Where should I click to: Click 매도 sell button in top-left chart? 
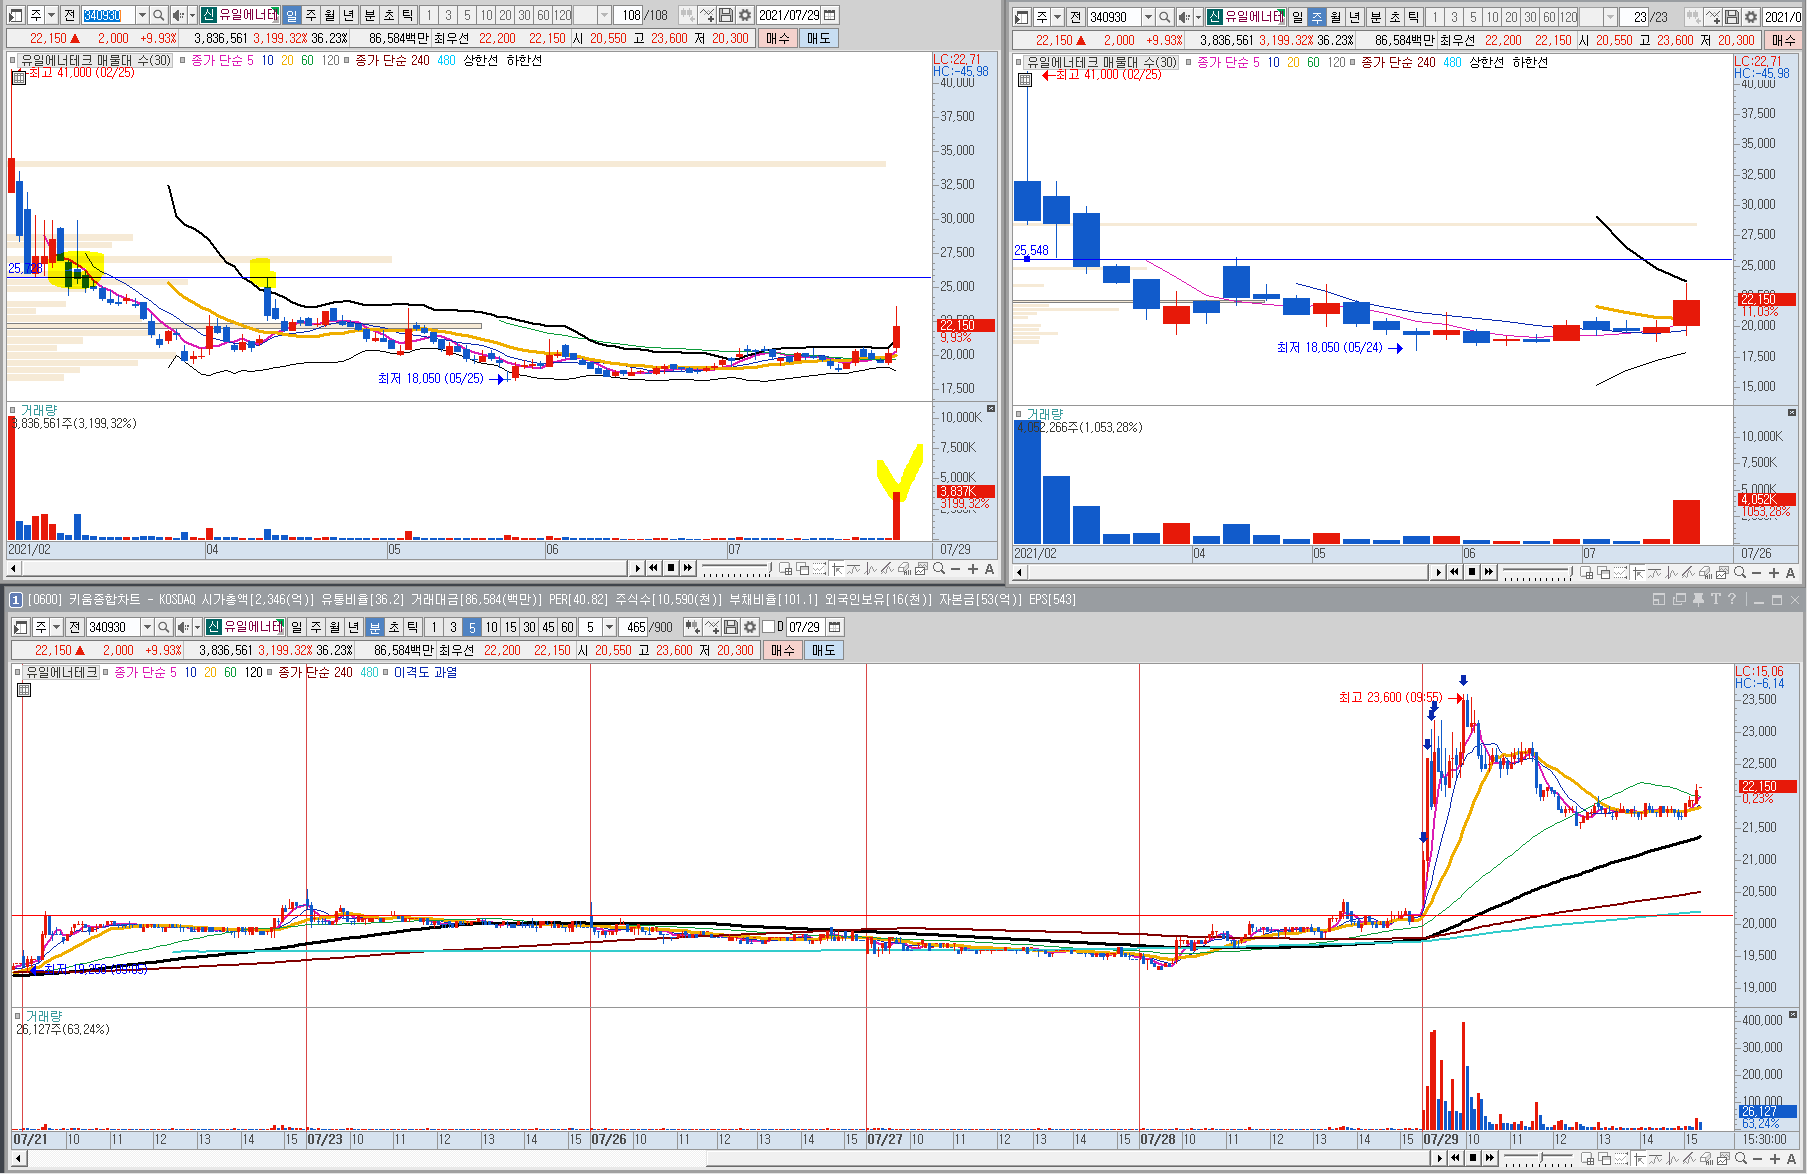[818, 38]
